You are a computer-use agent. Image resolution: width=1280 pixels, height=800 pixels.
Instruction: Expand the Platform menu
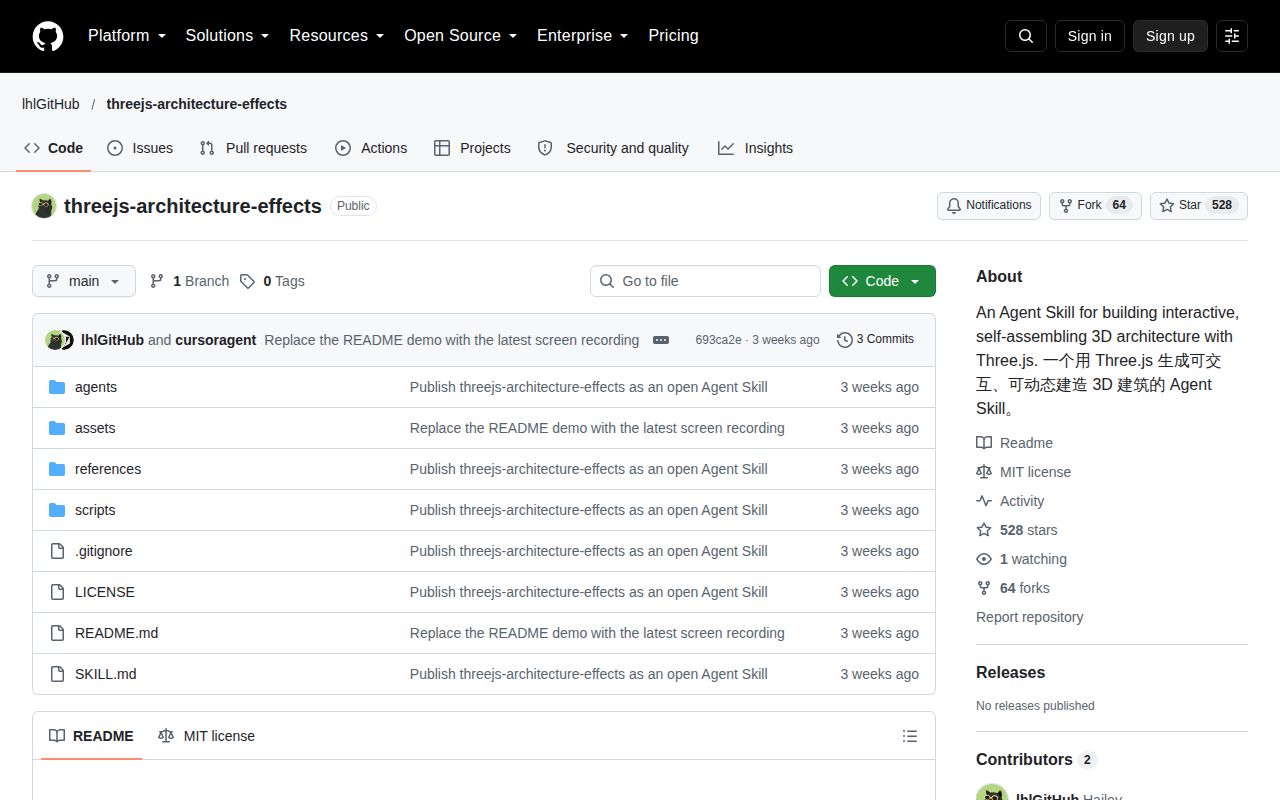tap(127, 36)
